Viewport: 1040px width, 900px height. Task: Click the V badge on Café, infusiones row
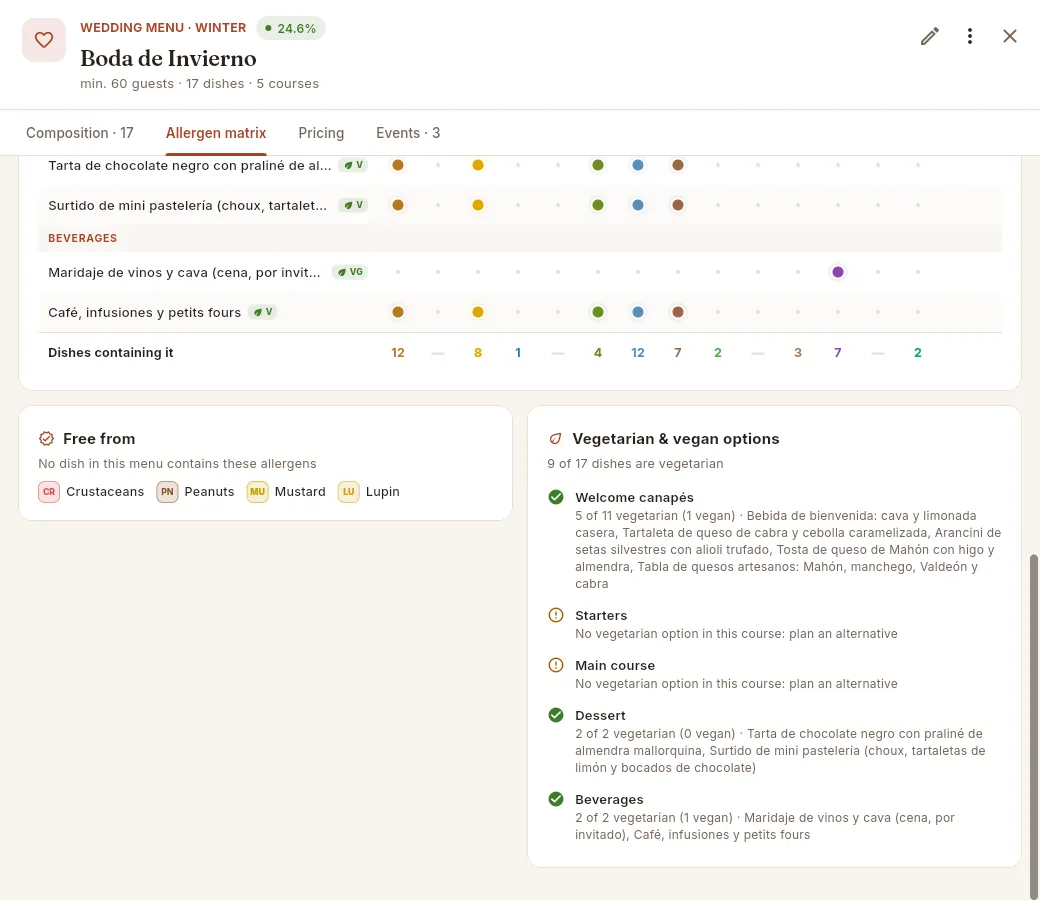[x=262, y=312]
